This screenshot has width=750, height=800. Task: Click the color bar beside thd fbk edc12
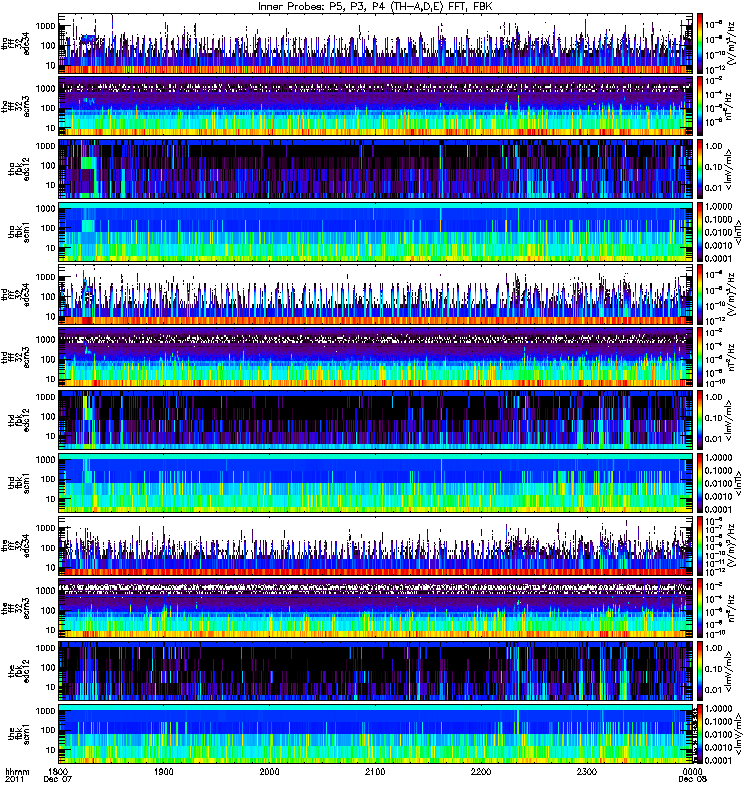(700, 420)
